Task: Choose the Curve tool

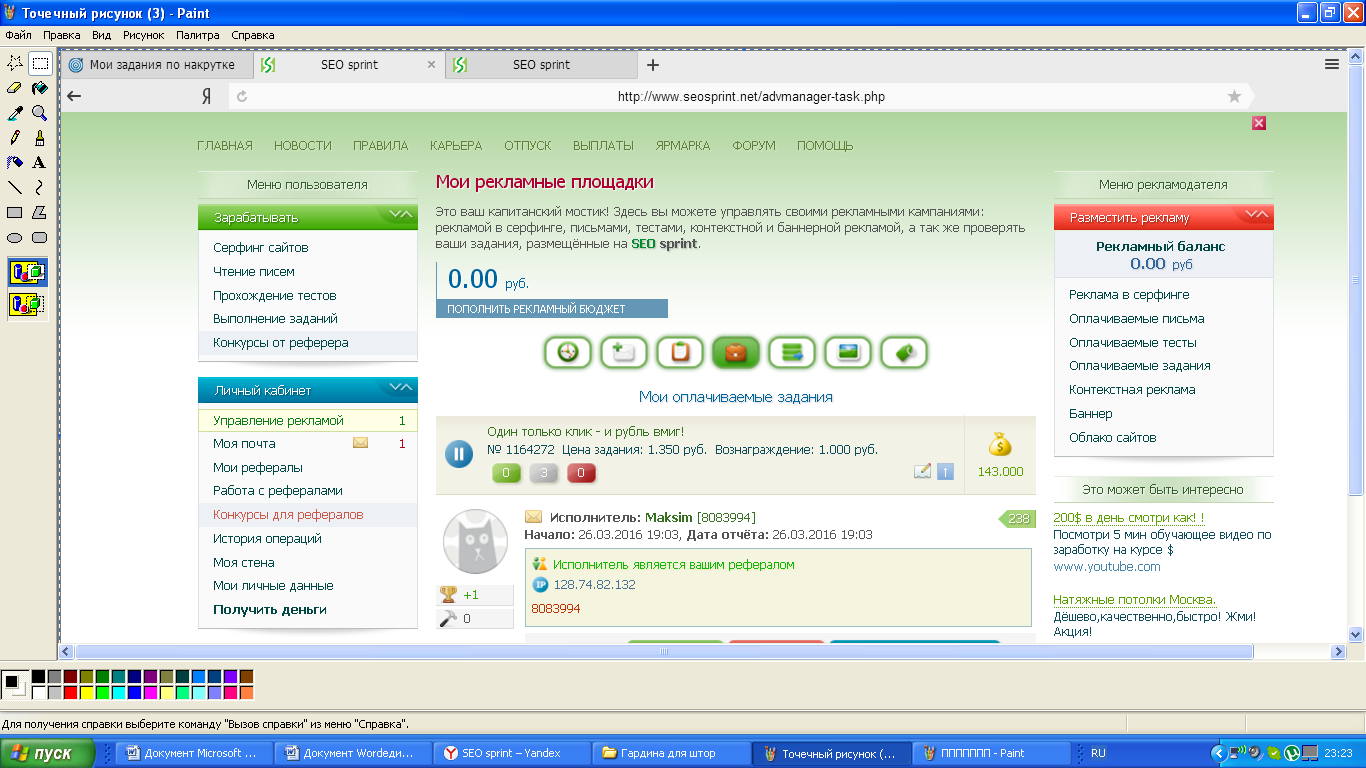Action: pyautogui.click(x=40, y=187)
